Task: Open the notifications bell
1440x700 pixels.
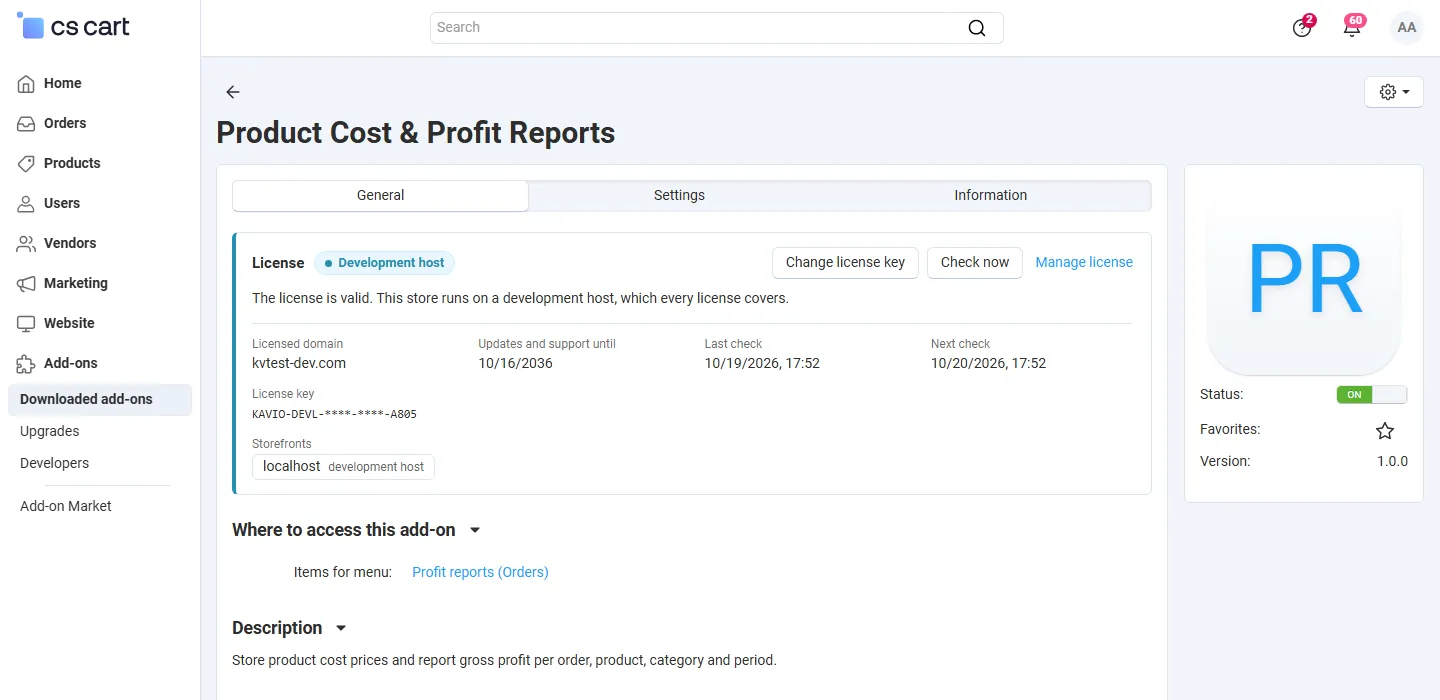Action: click(x=1352, y=28)
